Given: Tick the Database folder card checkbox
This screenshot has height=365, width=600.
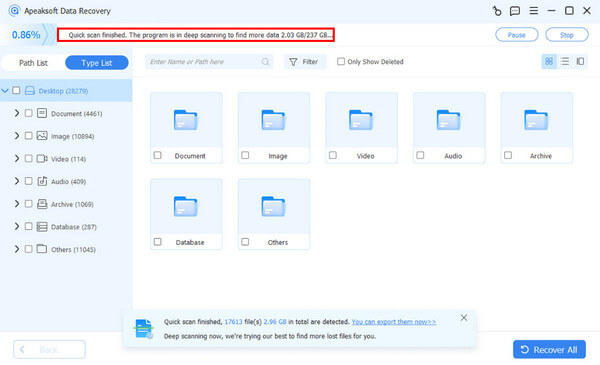Looking at the screenshot, I should (157, 241).
